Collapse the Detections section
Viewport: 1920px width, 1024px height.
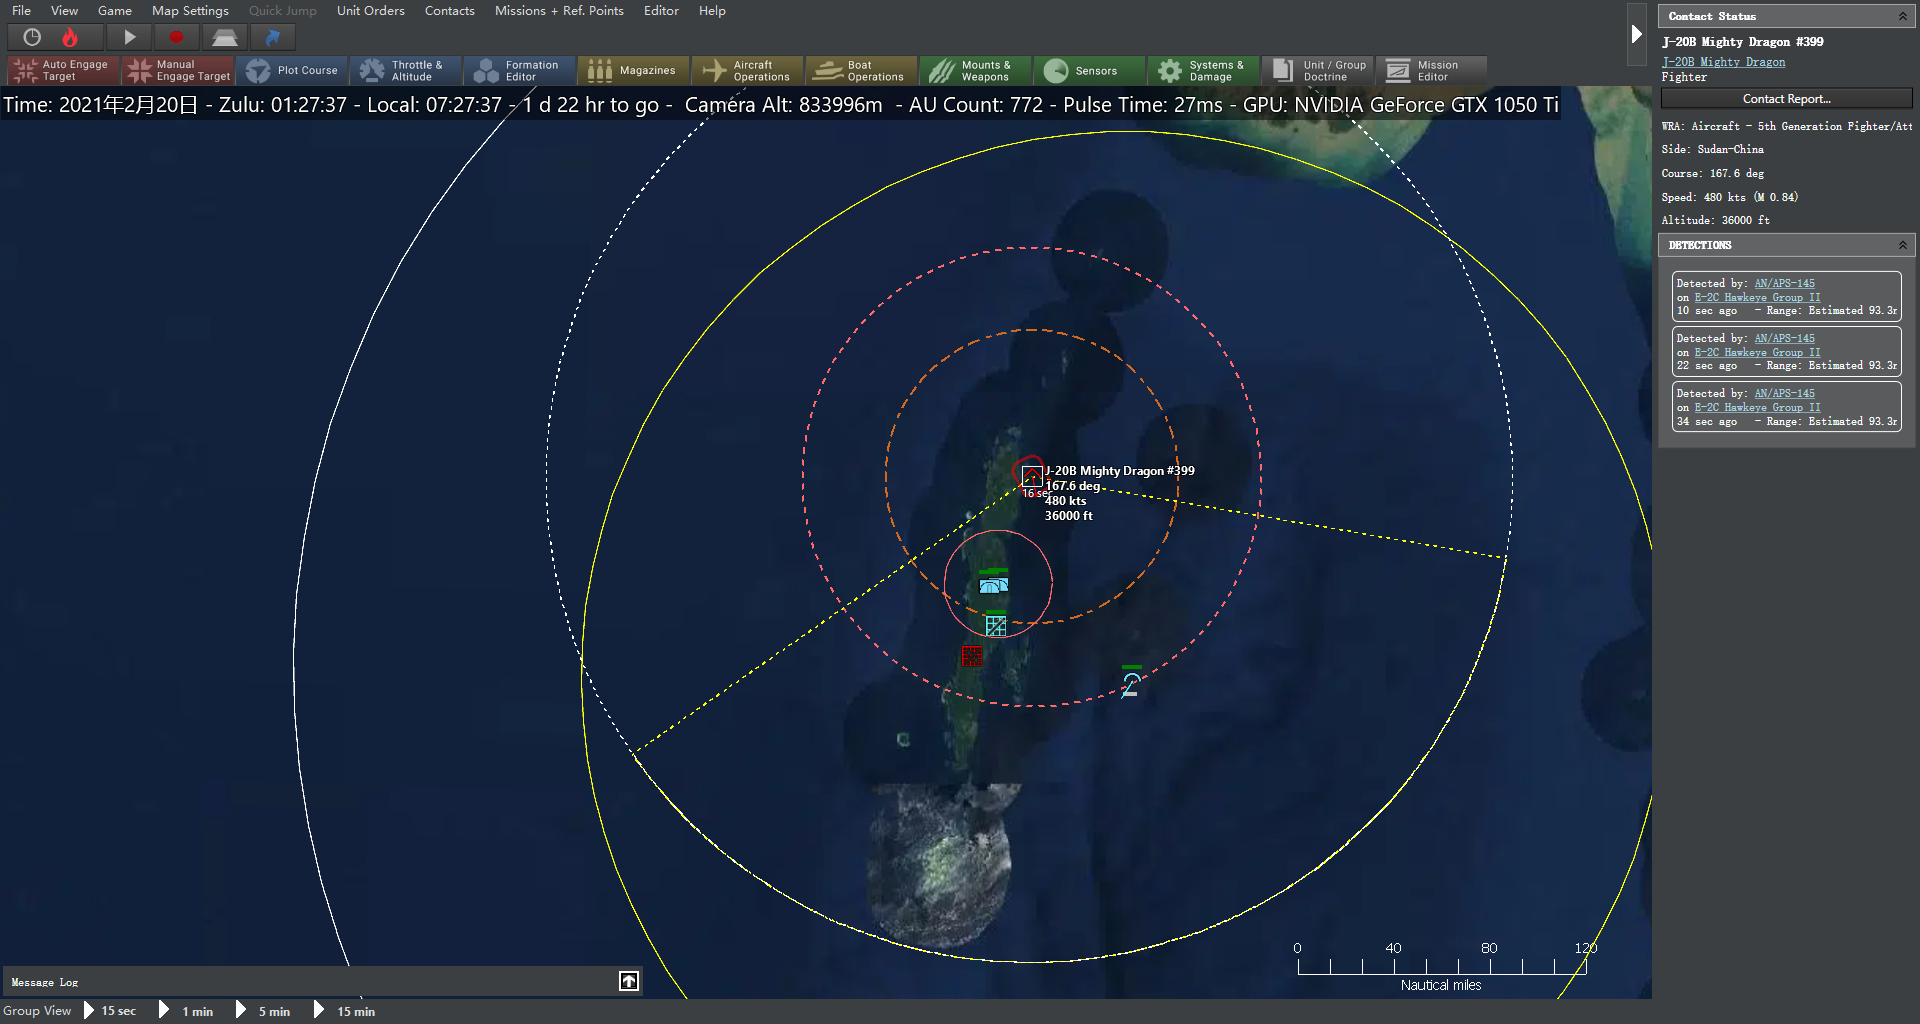pos(1902,245)
